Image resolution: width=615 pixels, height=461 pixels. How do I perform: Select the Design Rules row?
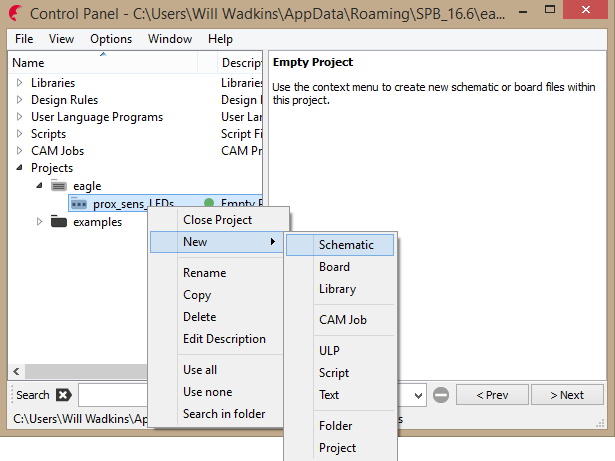point(135,100)
